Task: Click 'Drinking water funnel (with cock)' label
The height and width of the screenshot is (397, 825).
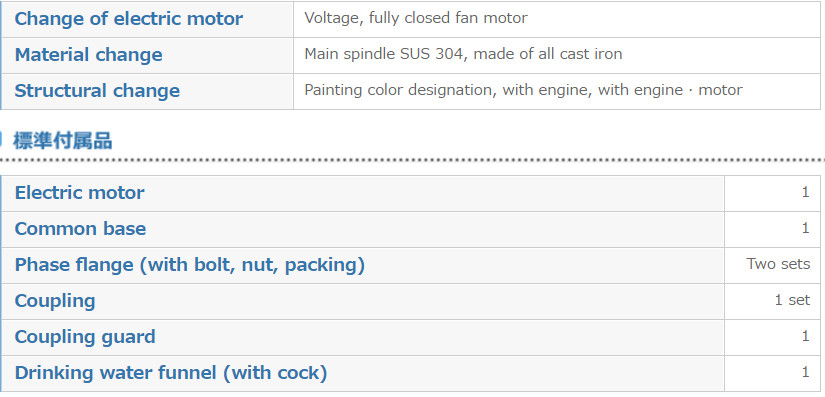Action: pyautogui.click(x=171, y=373)
